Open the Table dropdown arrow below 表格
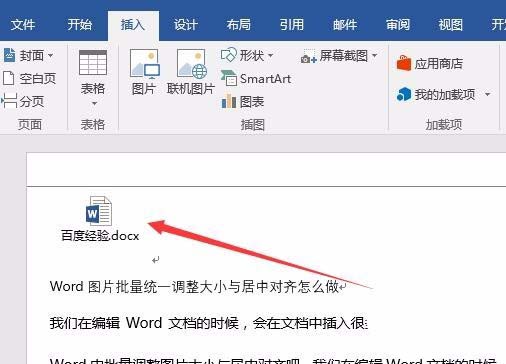The width and height of the screenshot is (506, 364). [94, 104]
